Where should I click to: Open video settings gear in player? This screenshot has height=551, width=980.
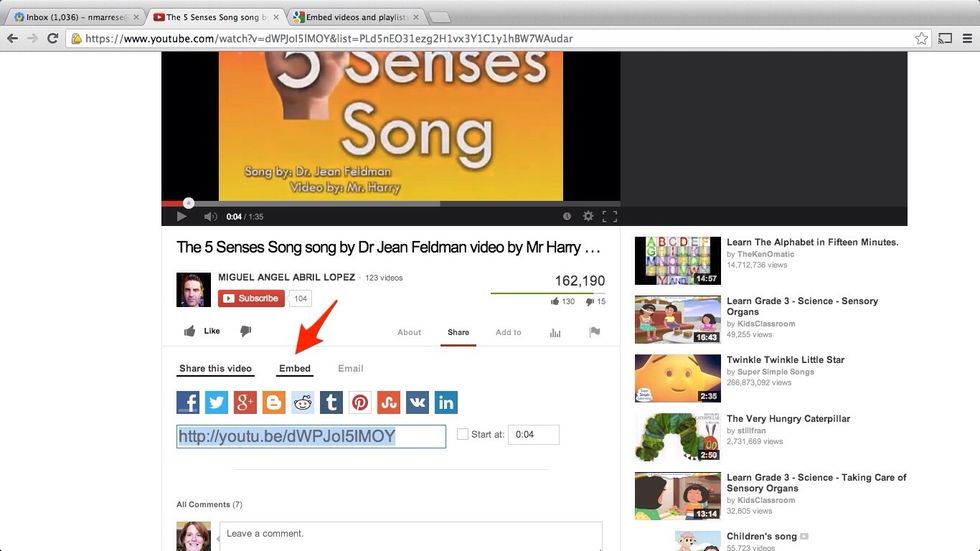click(x=588, y=216)
